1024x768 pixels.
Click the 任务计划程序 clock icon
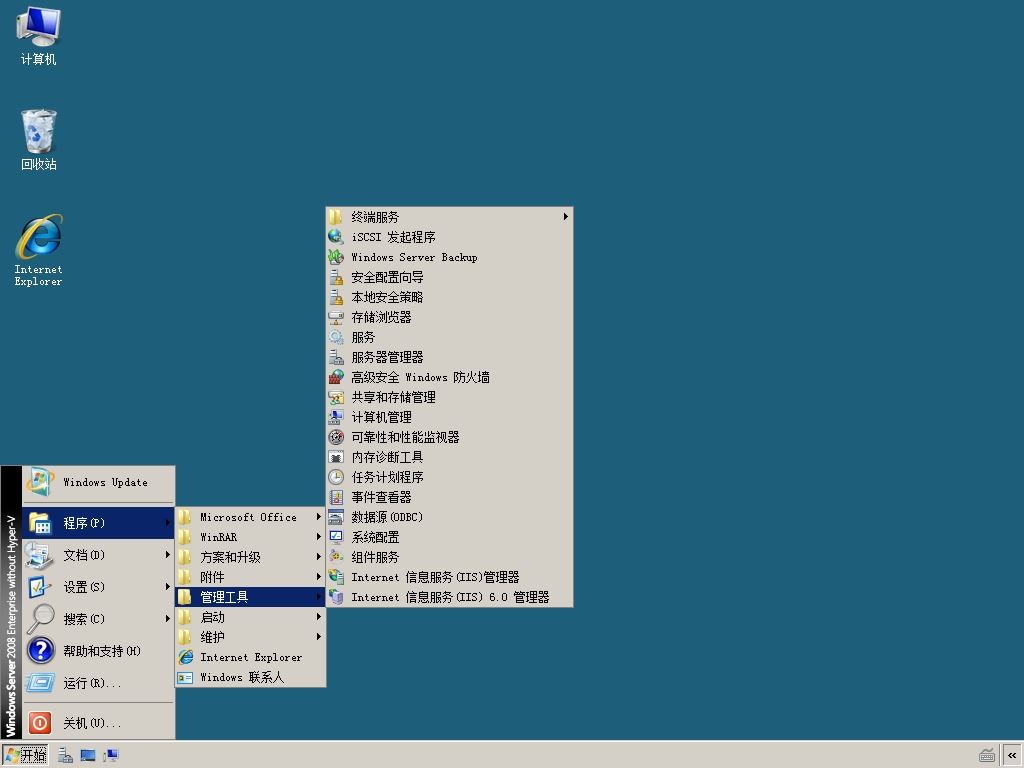click(x=336, y=477)
